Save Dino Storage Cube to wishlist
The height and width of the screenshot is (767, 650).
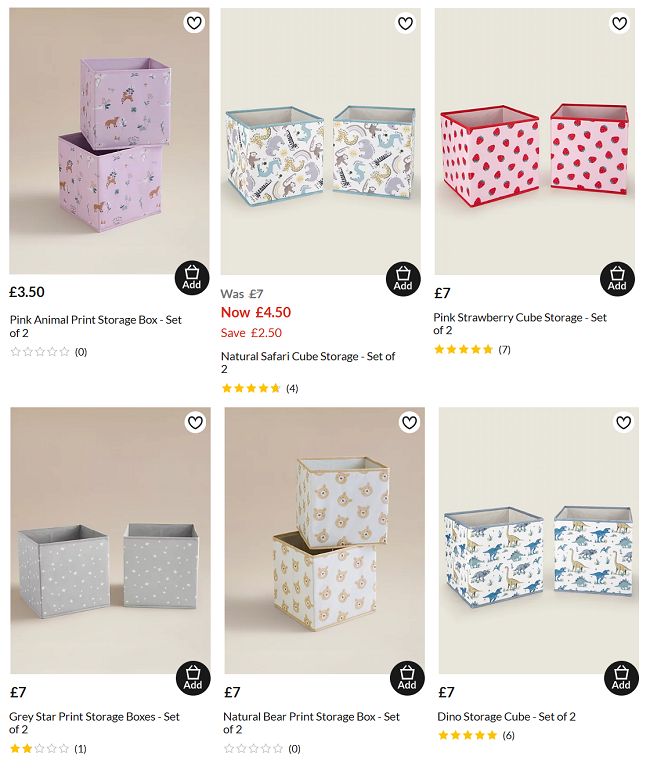point(623,423)
